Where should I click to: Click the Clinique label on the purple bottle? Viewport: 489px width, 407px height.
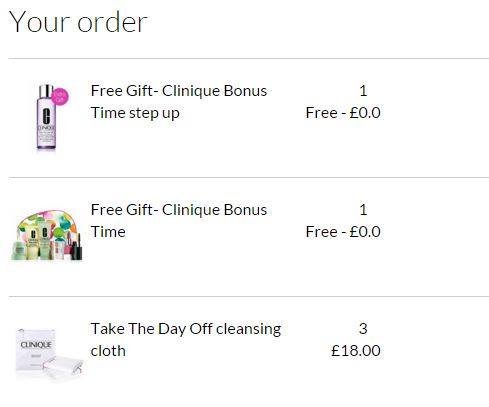(46, 128)
